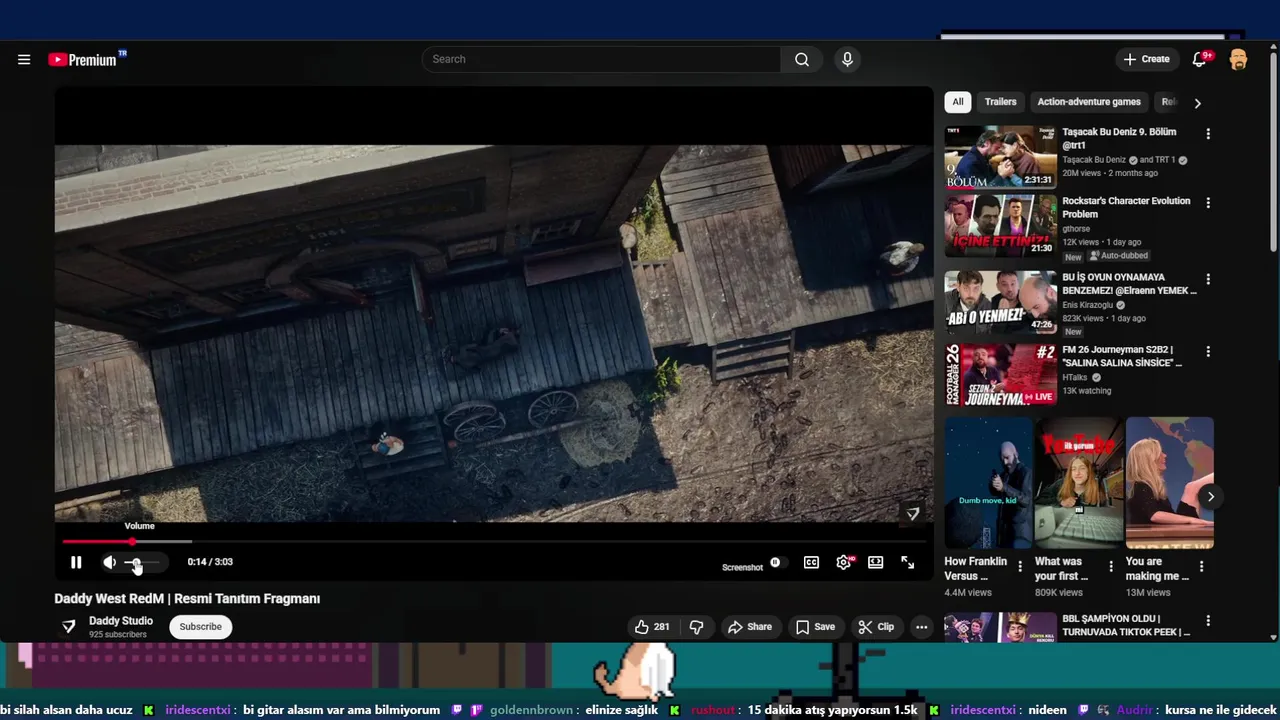Open the Create button
Image resolution: width=1280 pixels, height=720 pixels.
point(1146,59)
